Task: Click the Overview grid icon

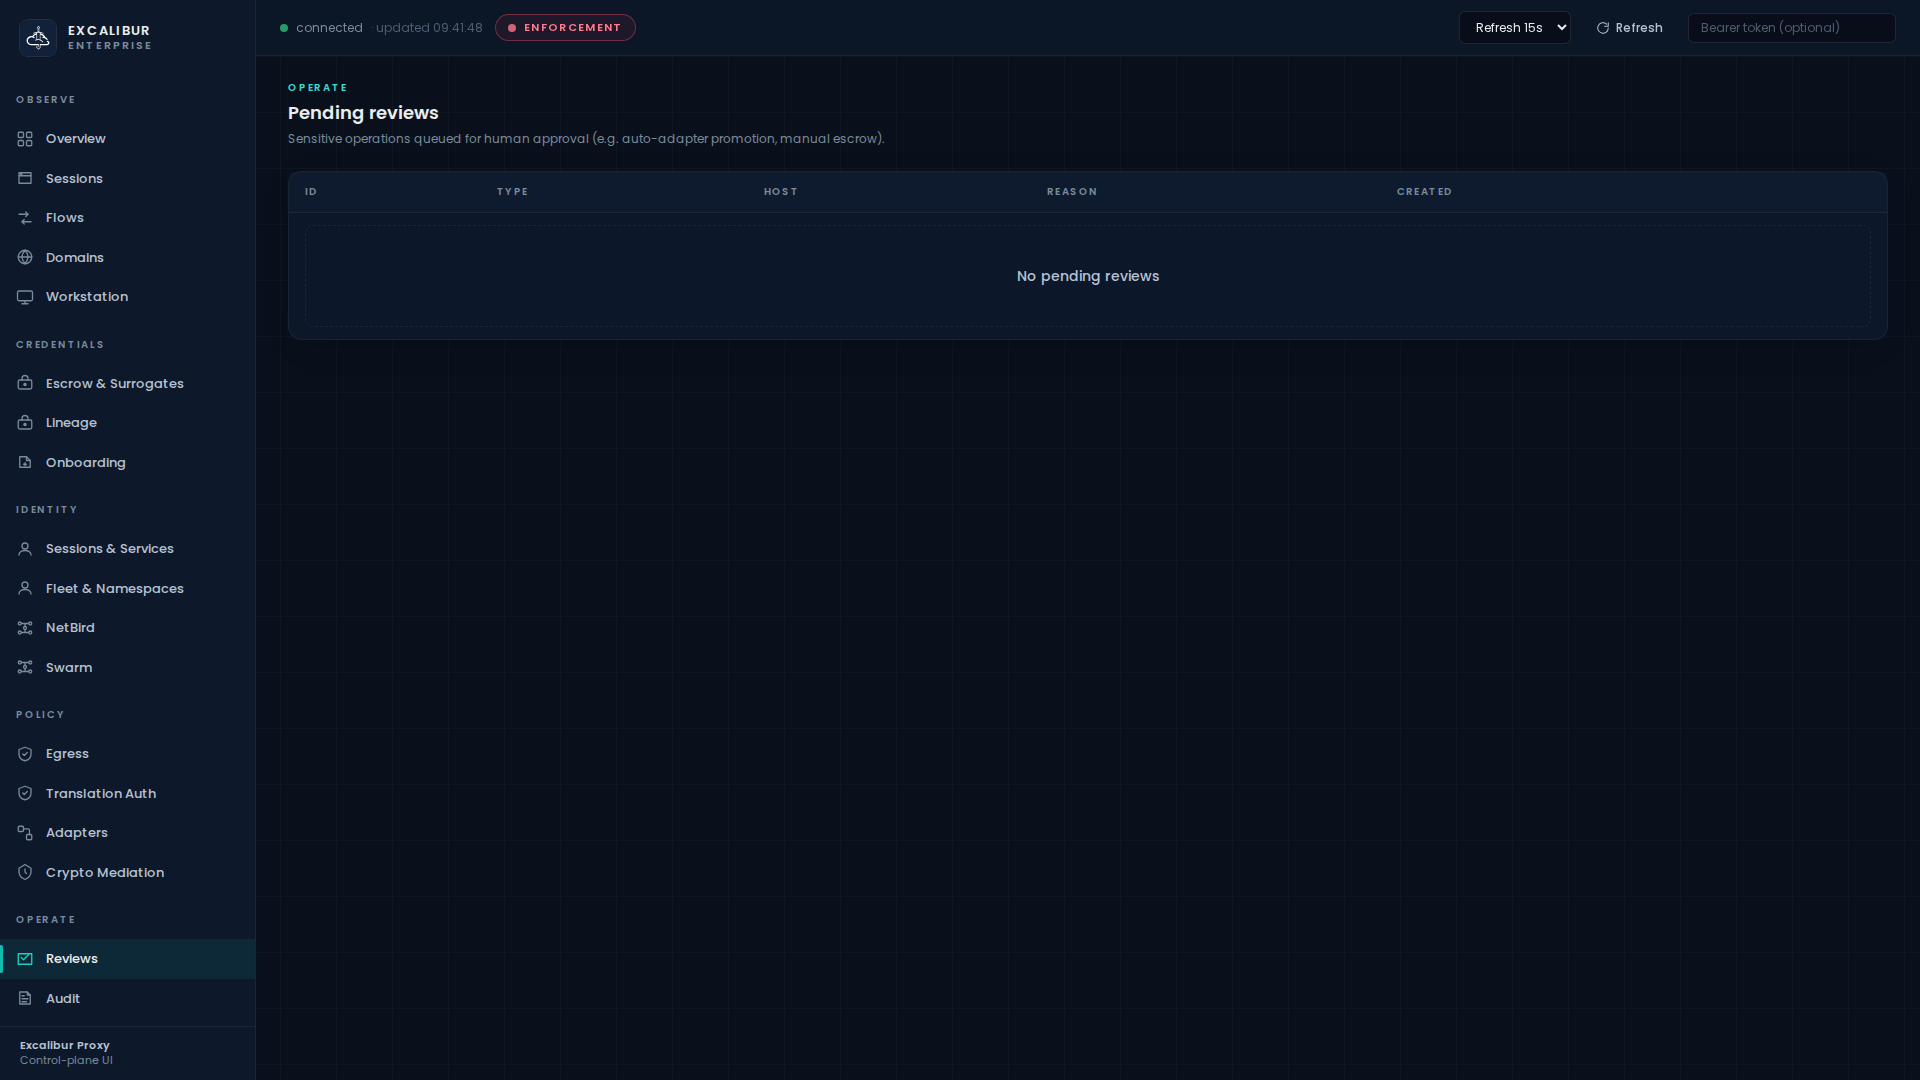Action: tap(25, 139)
